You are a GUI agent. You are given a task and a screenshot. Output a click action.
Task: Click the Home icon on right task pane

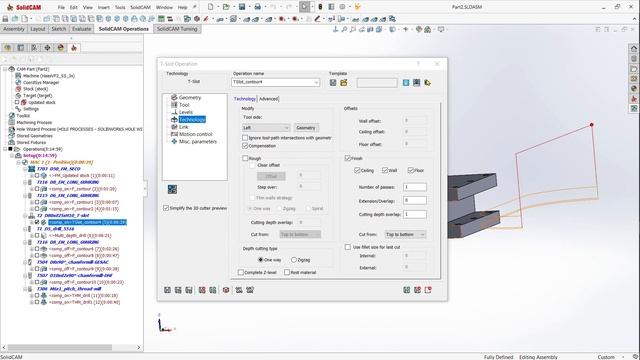[634, 48]
